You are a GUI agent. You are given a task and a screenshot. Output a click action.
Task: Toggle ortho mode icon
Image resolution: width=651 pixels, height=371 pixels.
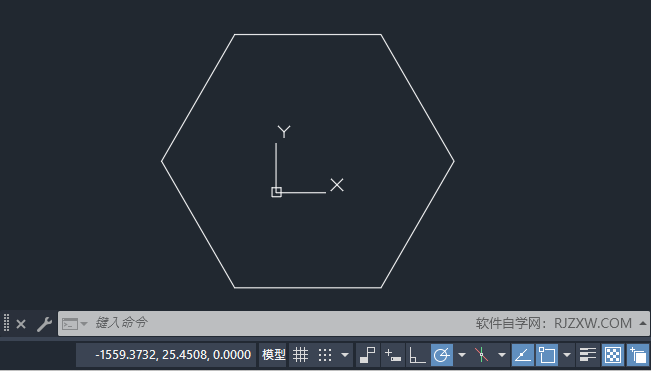pyautogui.click(x=417, y=355)
